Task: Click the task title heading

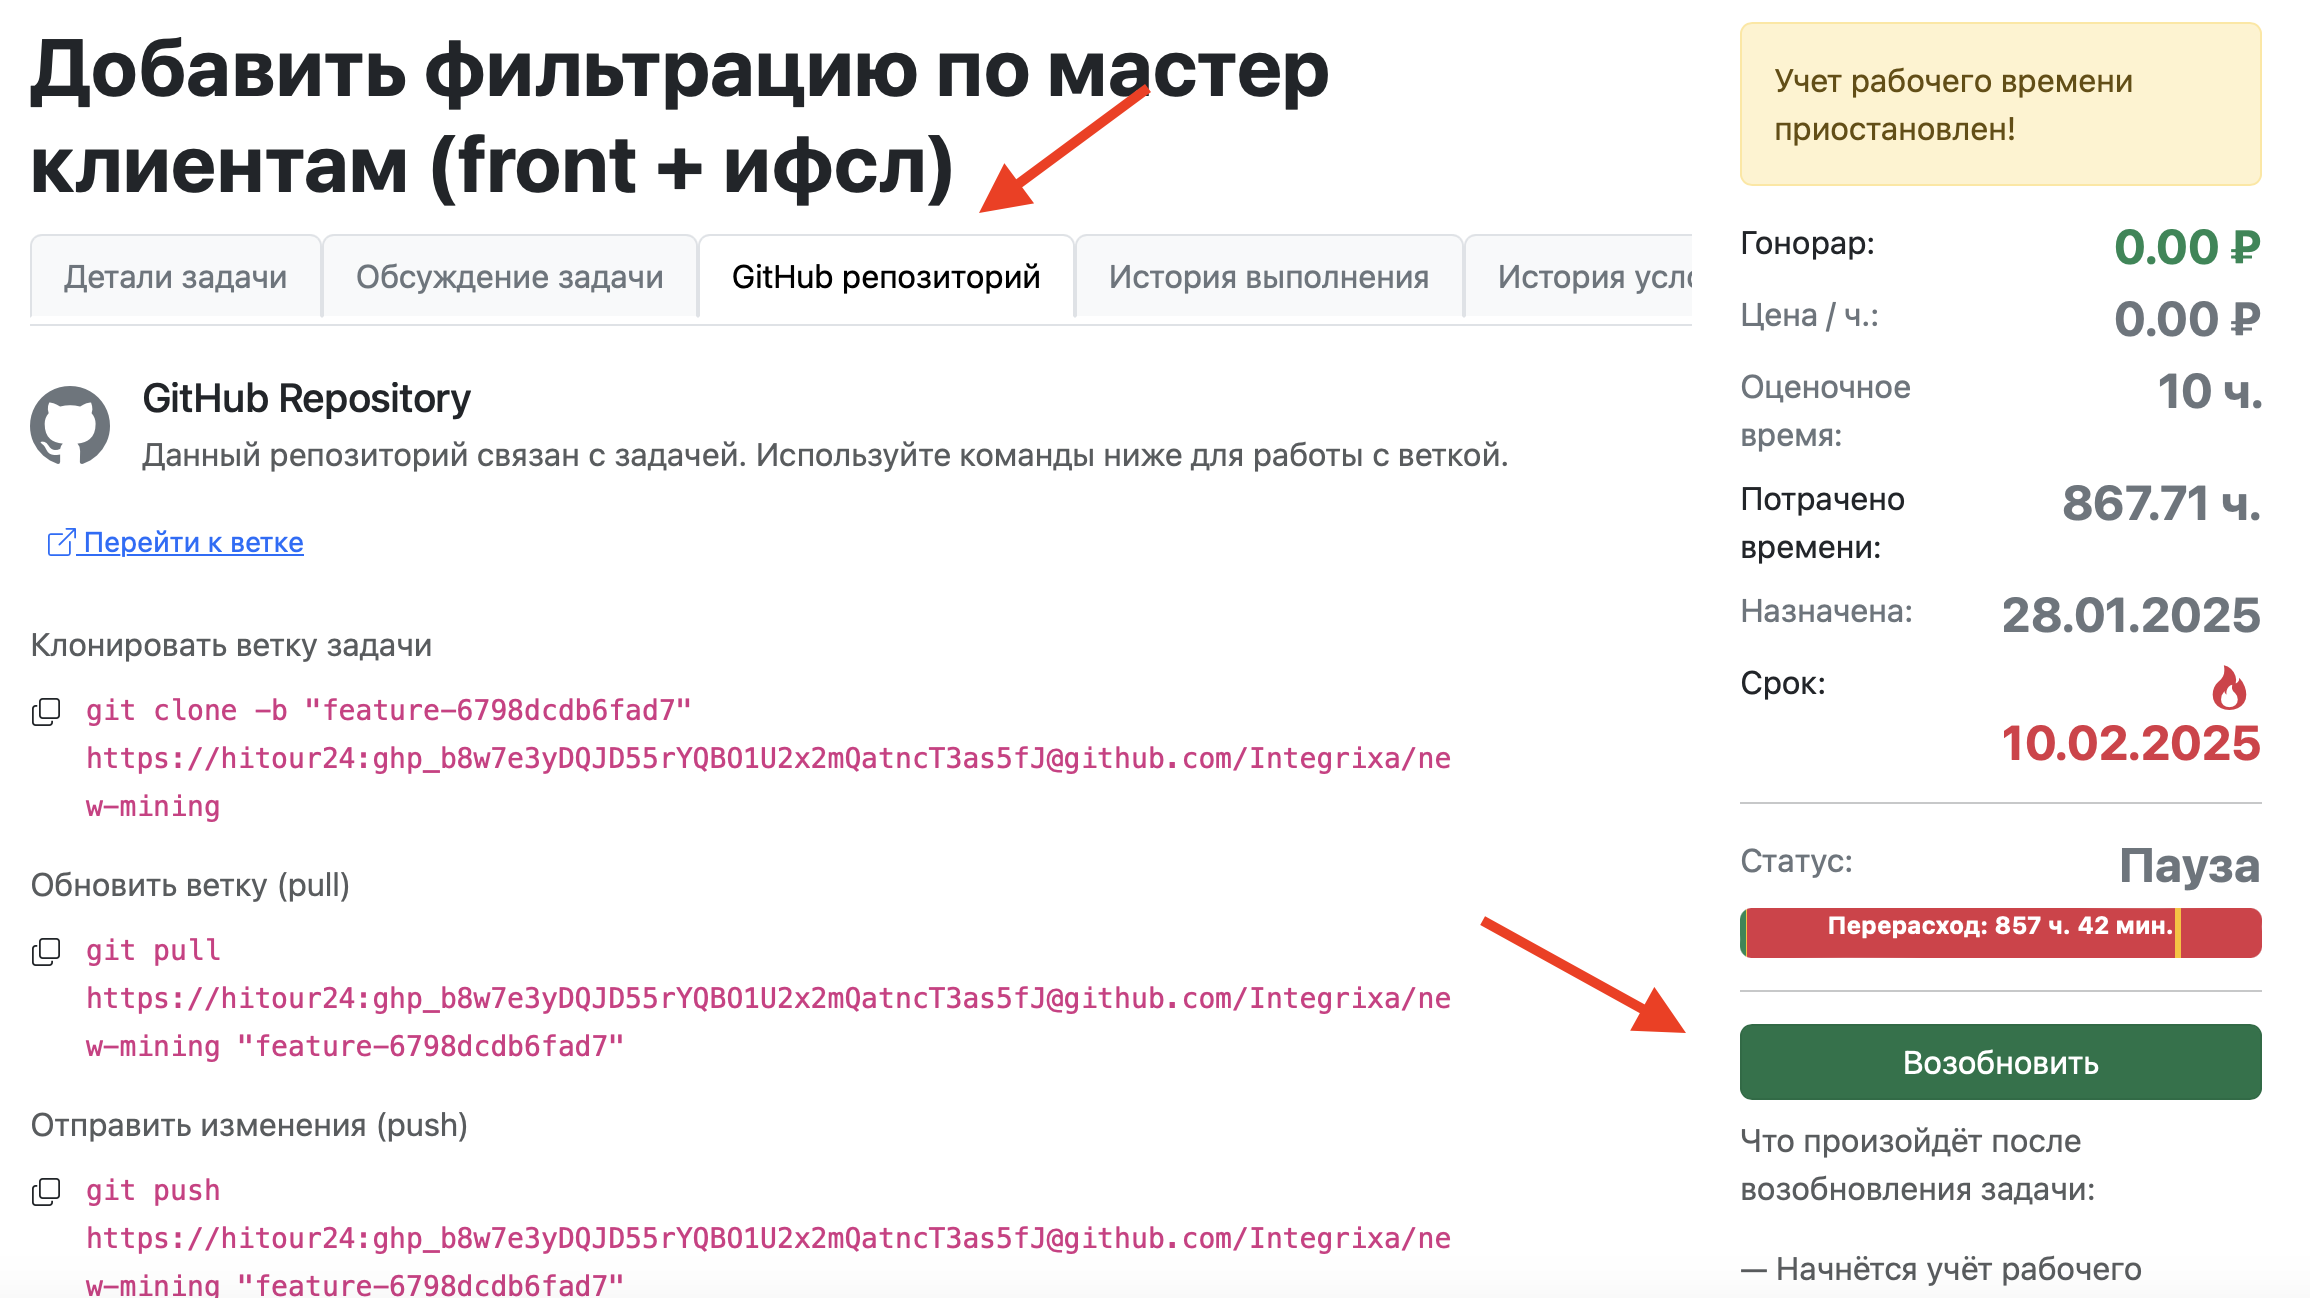Action: click(x=680, y=118)
